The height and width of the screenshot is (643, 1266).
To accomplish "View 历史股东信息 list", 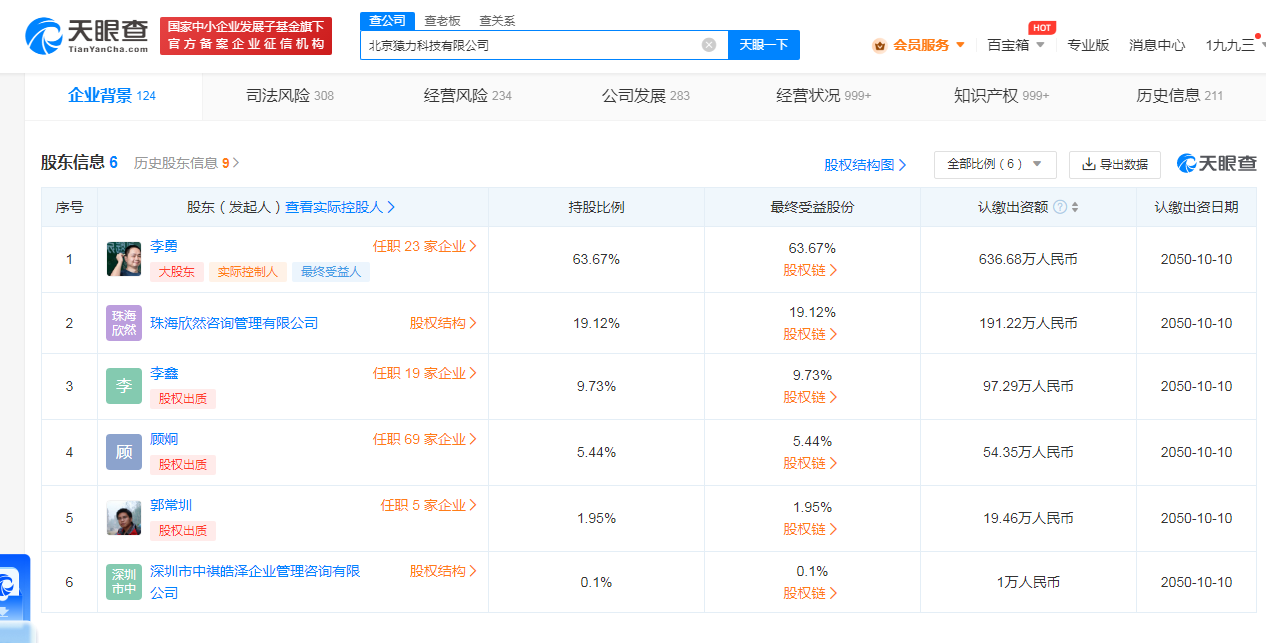I will [186, 163].
